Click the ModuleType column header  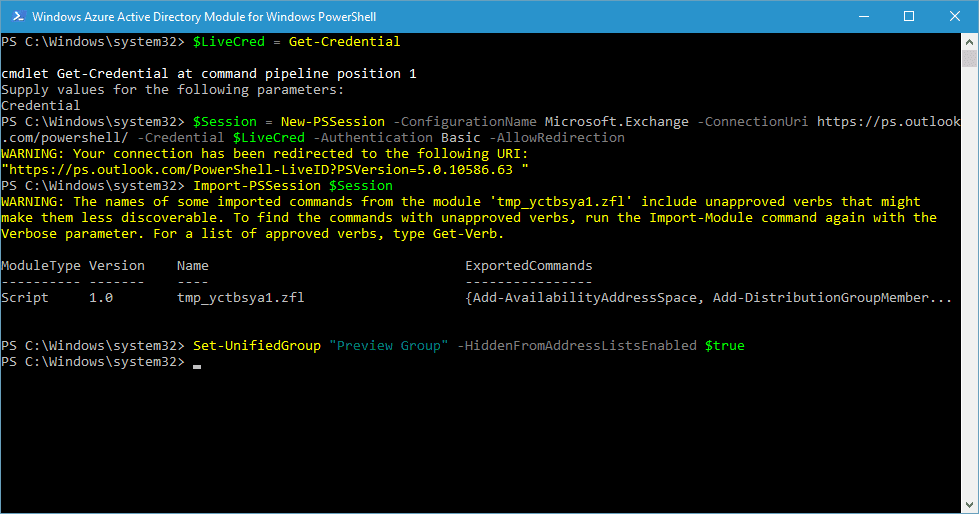click(41, 265)
